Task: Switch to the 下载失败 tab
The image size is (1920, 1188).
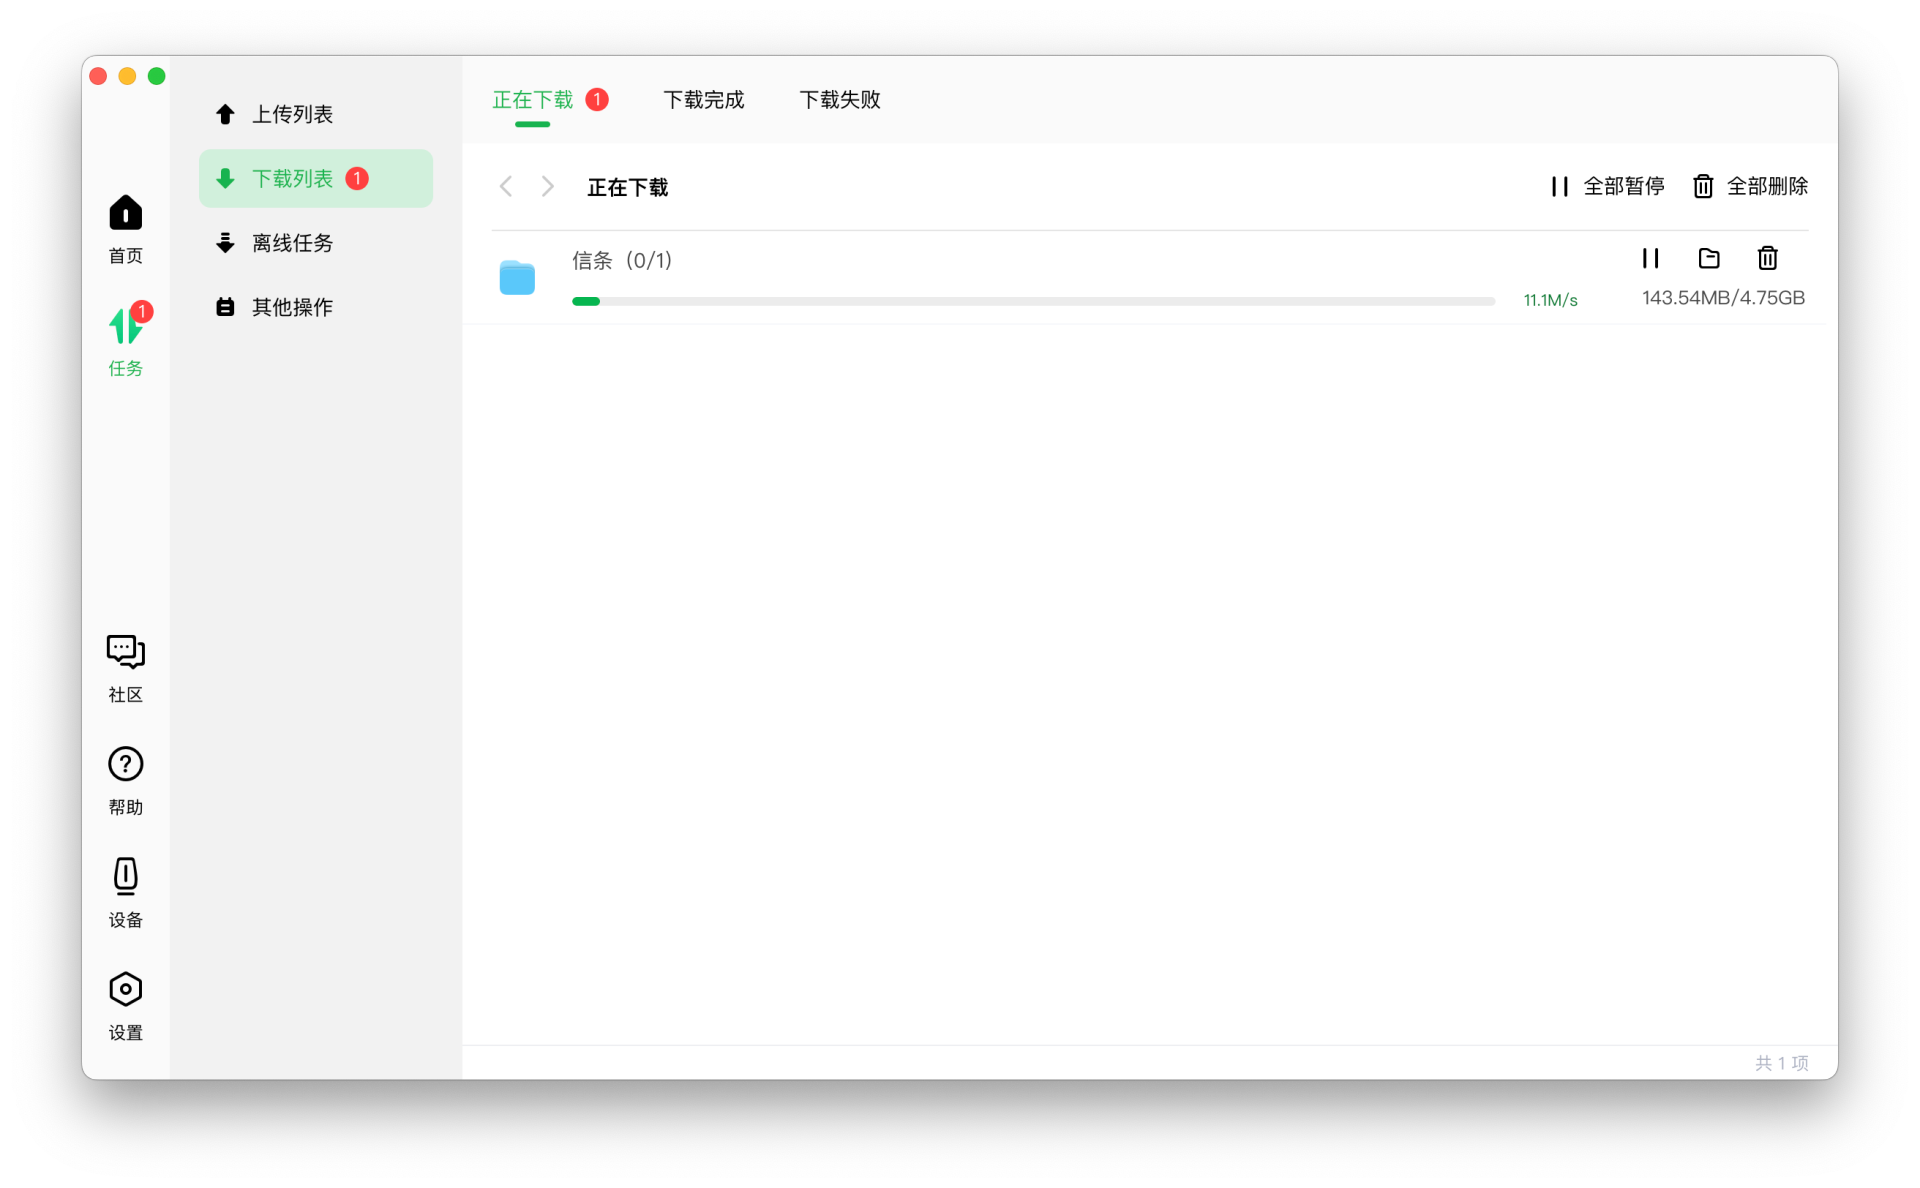Action: point(840,100)
